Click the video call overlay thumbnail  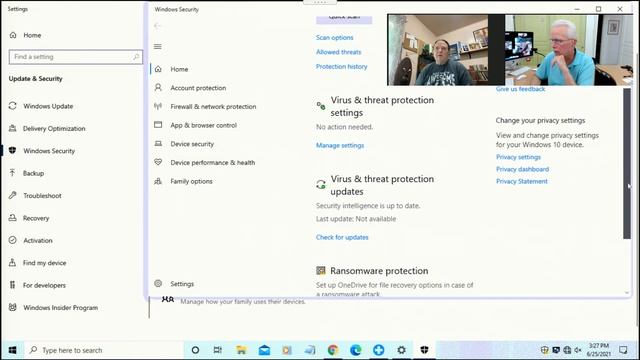coord(510,50)
